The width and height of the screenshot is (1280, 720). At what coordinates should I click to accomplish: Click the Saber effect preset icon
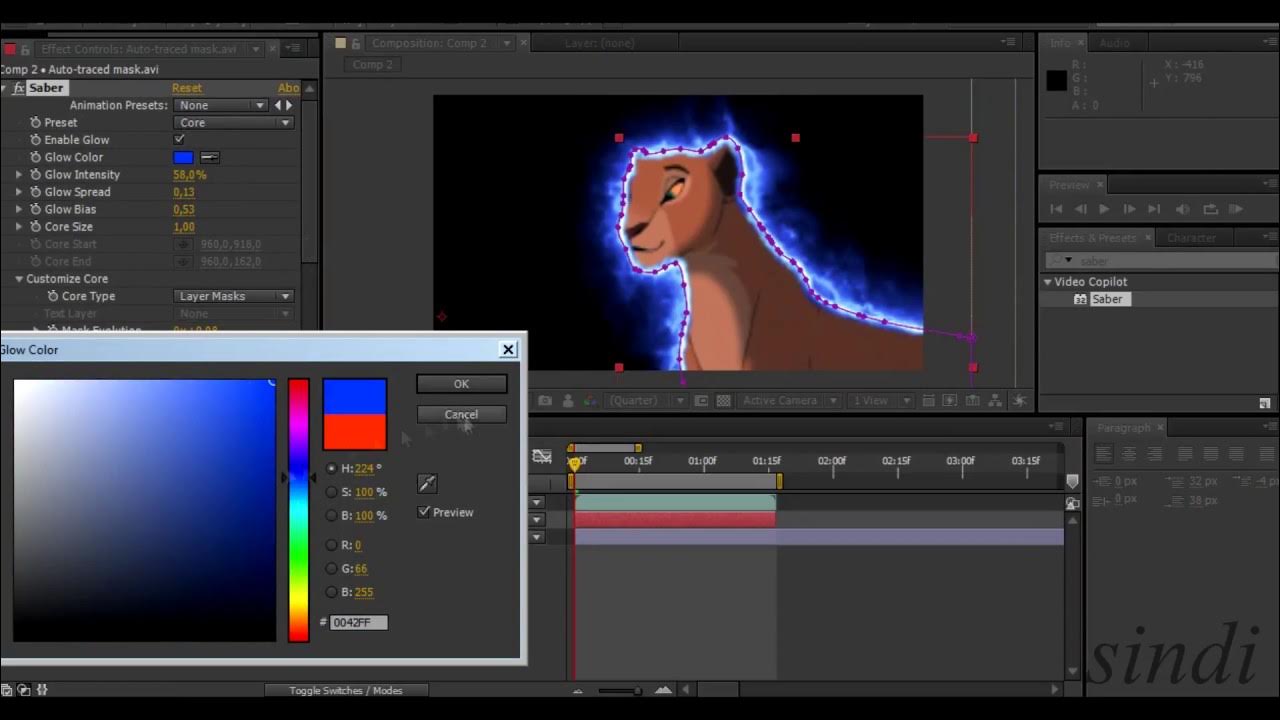click(1080, 299)
